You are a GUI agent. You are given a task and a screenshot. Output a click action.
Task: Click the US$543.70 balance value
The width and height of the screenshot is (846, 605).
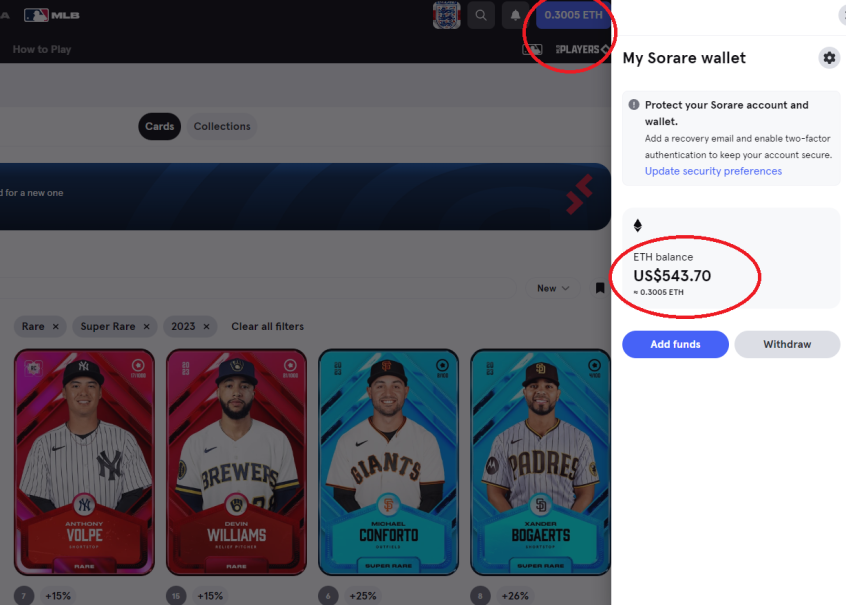(672, 276)
